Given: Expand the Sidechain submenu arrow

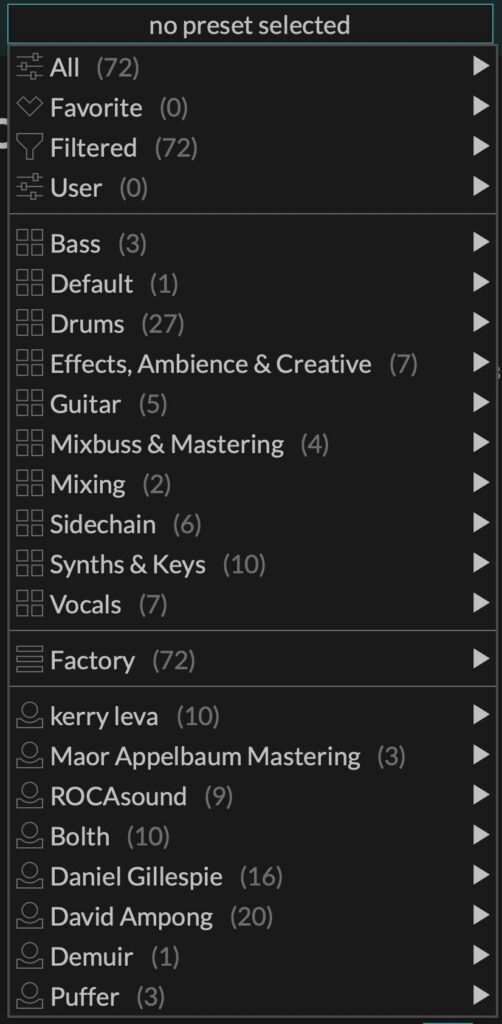Looking at the screenshot, I should 480,523.
